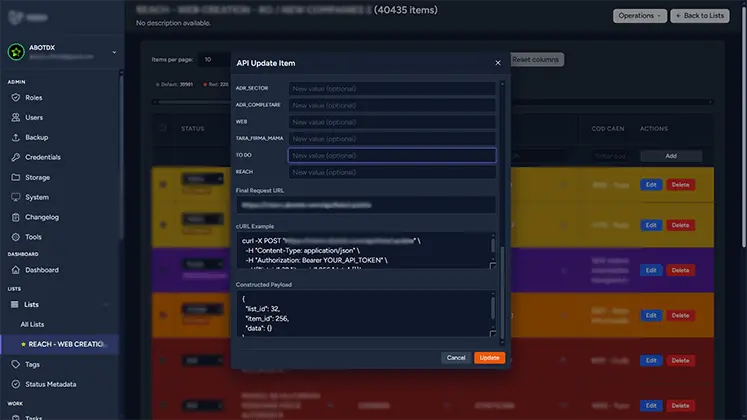Focus the ADR_SECTOR new value field

coord(392,89)
